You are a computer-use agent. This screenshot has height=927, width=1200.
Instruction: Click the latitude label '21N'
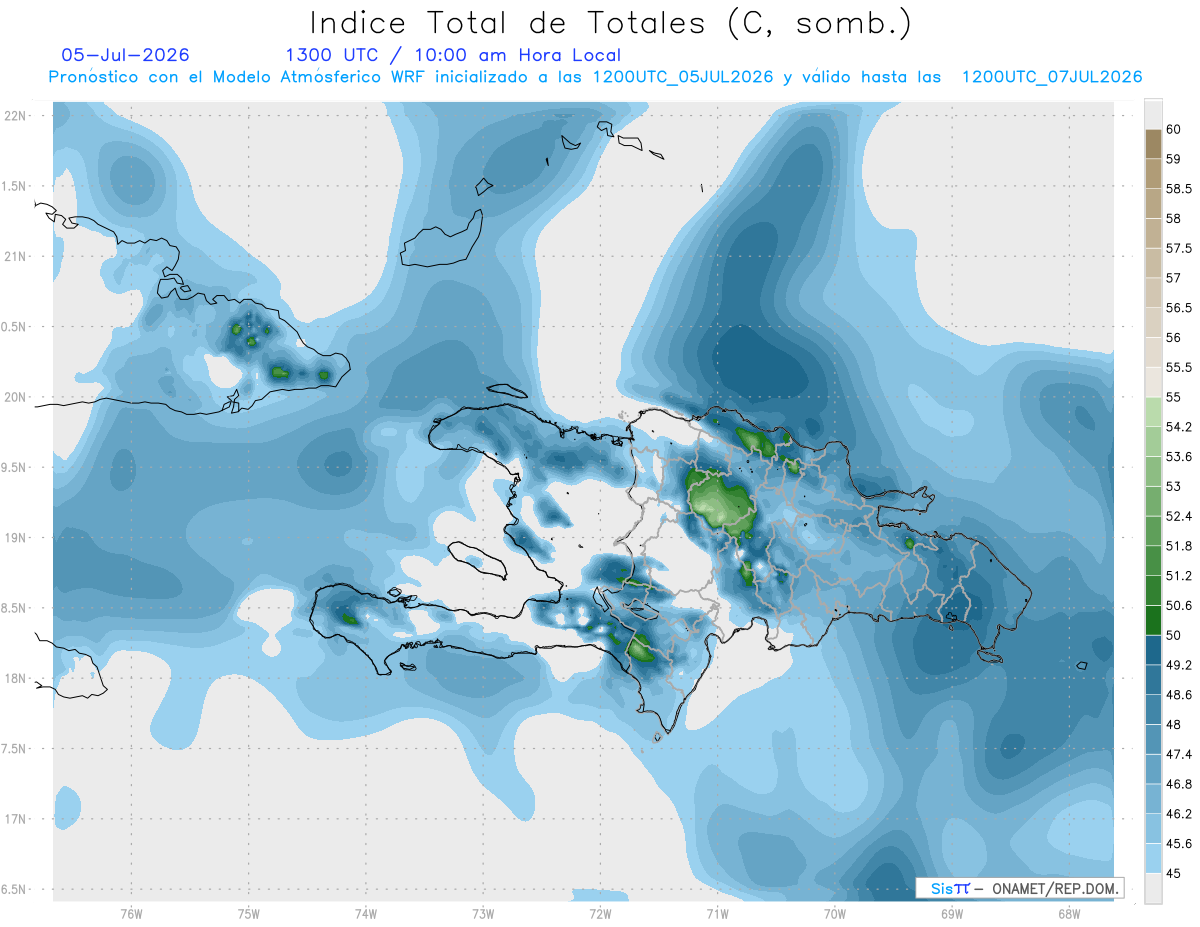point(16,257)
